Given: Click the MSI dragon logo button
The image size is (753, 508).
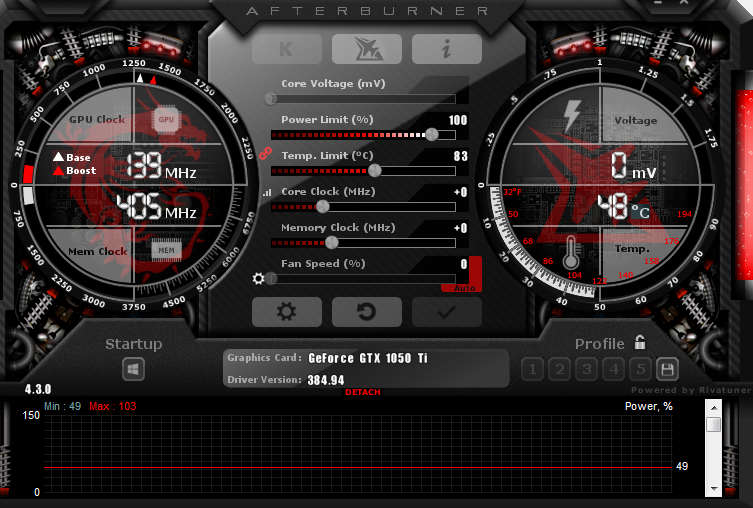Looking at the screenshot, I should (367, 48).
